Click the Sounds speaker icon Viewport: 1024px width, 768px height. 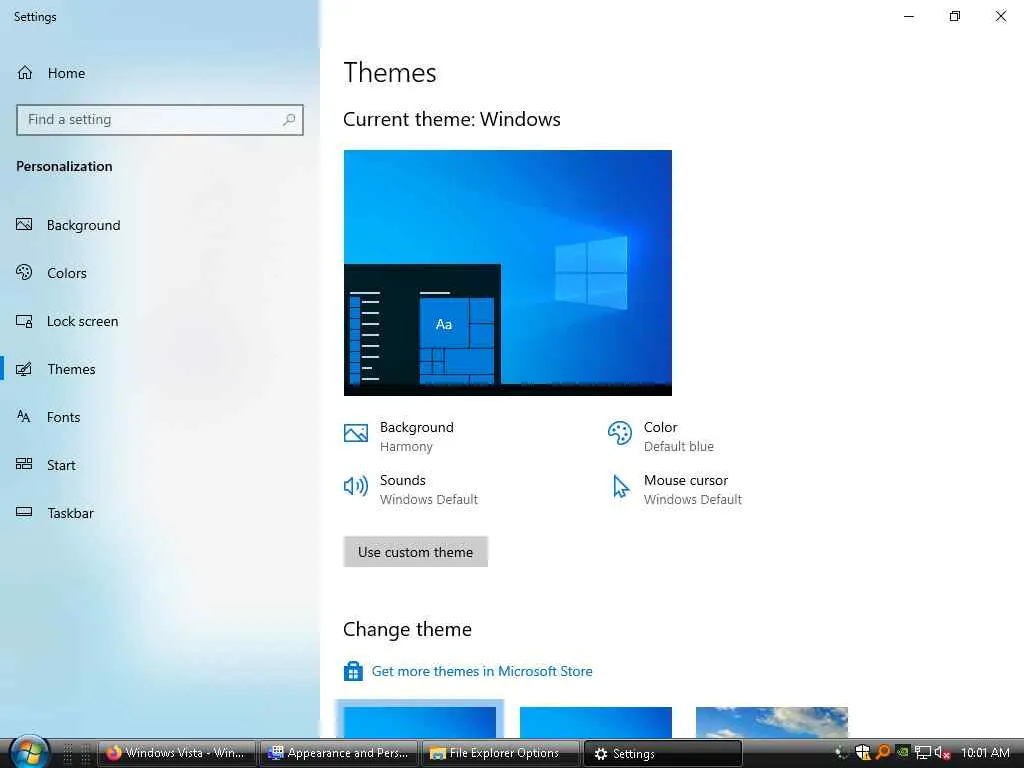point(356,486)
